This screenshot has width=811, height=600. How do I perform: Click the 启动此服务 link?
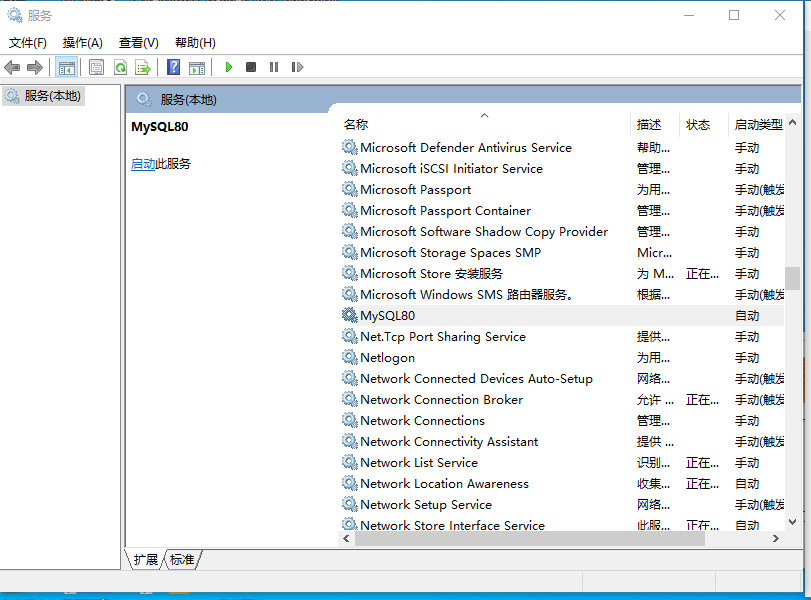click(148, 163)
